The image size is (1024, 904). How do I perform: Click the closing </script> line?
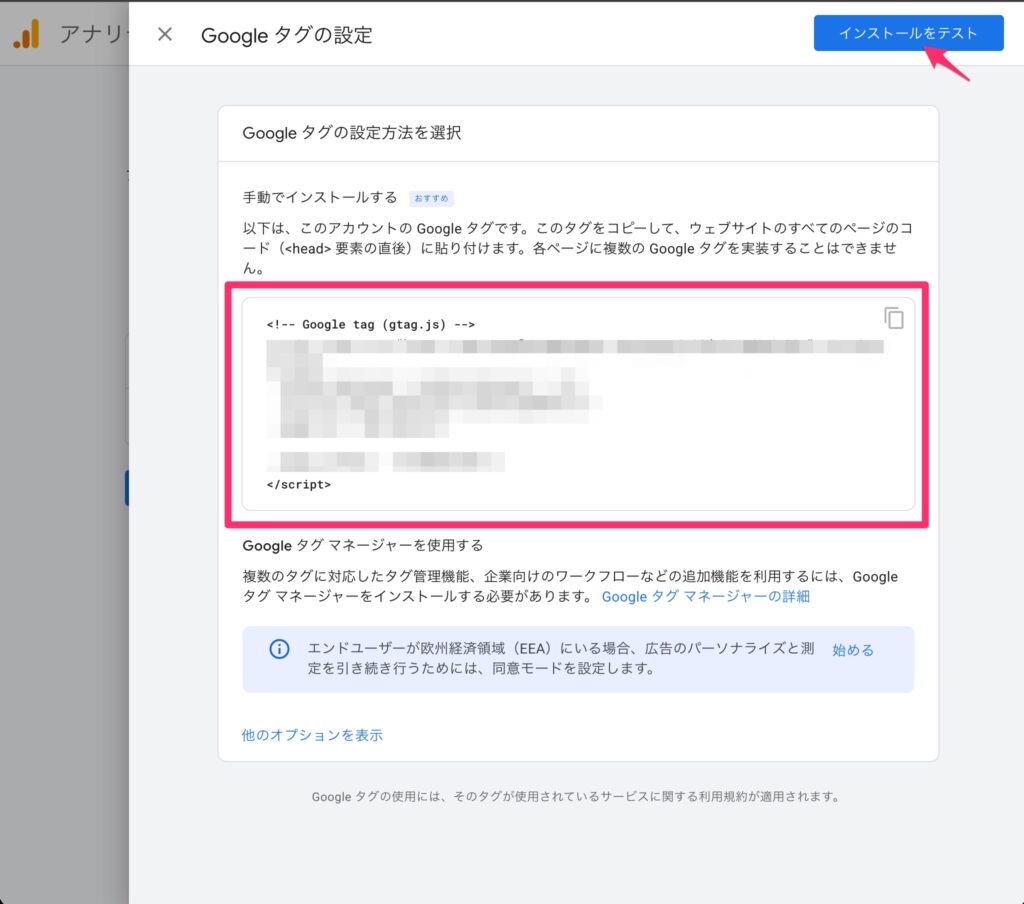point(298,483)
